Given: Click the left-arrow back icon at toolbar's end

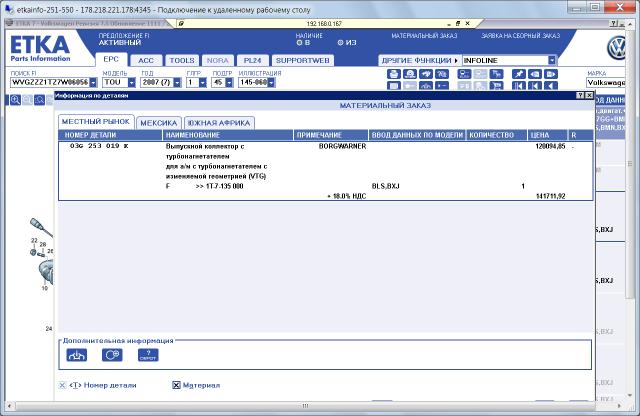Looking at the screenshot, I should click(x=551, y=86).
